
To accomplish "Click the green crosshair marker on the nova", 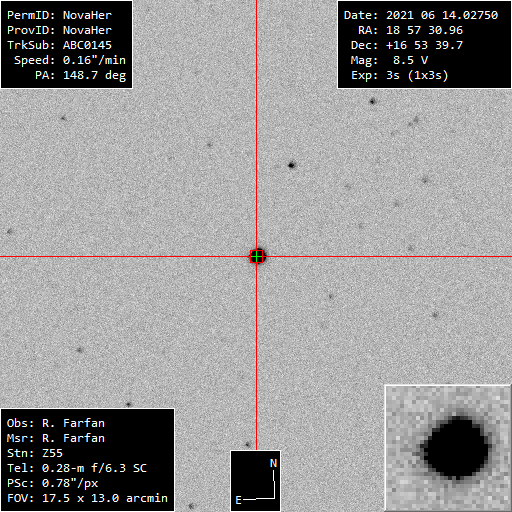I will [257, 257].
